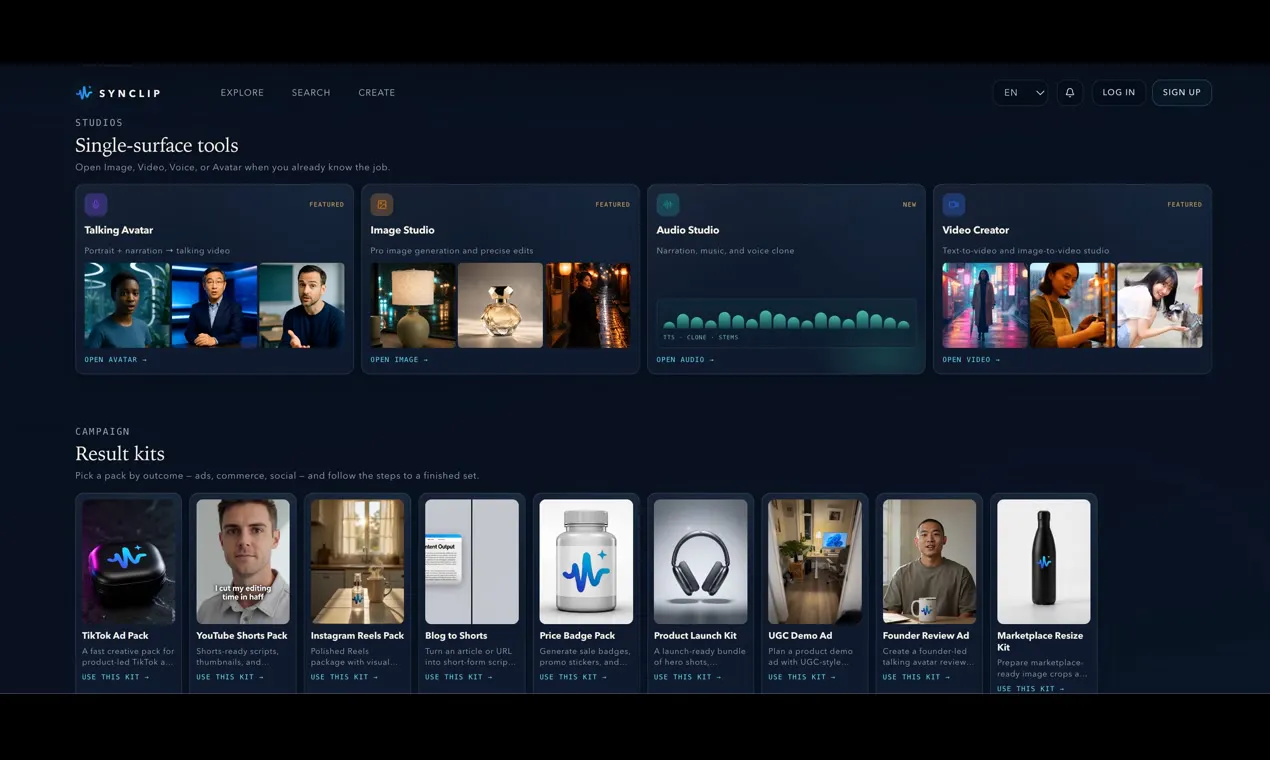This screenshot has width=1270, height=760.
Task: Select the Instagram Reels Pack kitchen thumbnail
Action: tap(358, 562)
